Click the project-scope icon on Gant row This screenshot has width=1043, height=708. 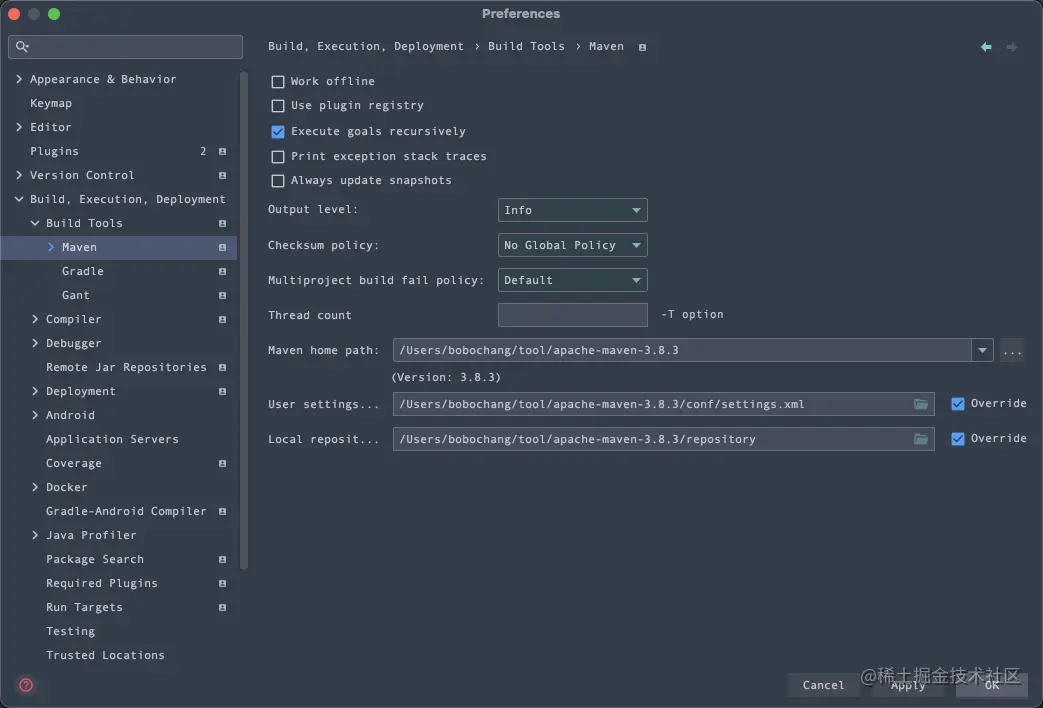pyautogui.click(x=222, y=295)
